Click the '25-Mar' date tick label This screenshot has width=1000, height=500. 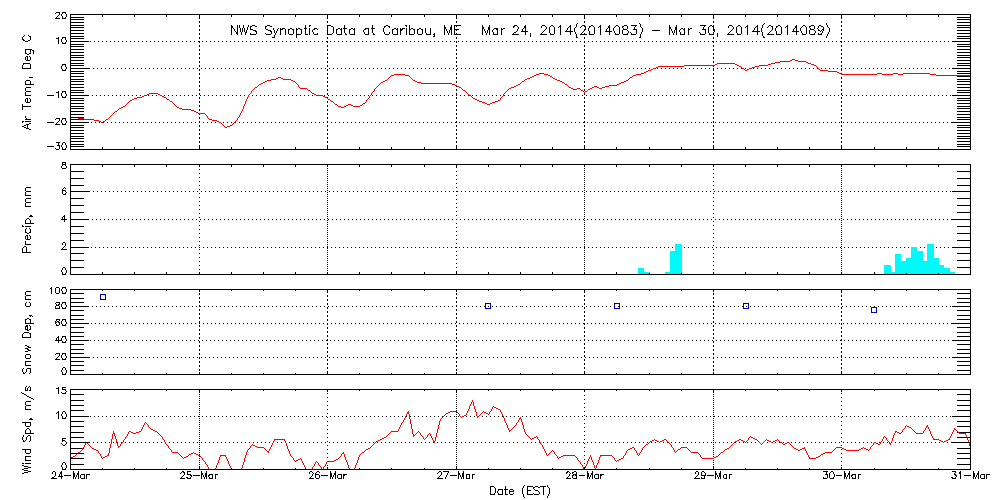coord(200,477)
